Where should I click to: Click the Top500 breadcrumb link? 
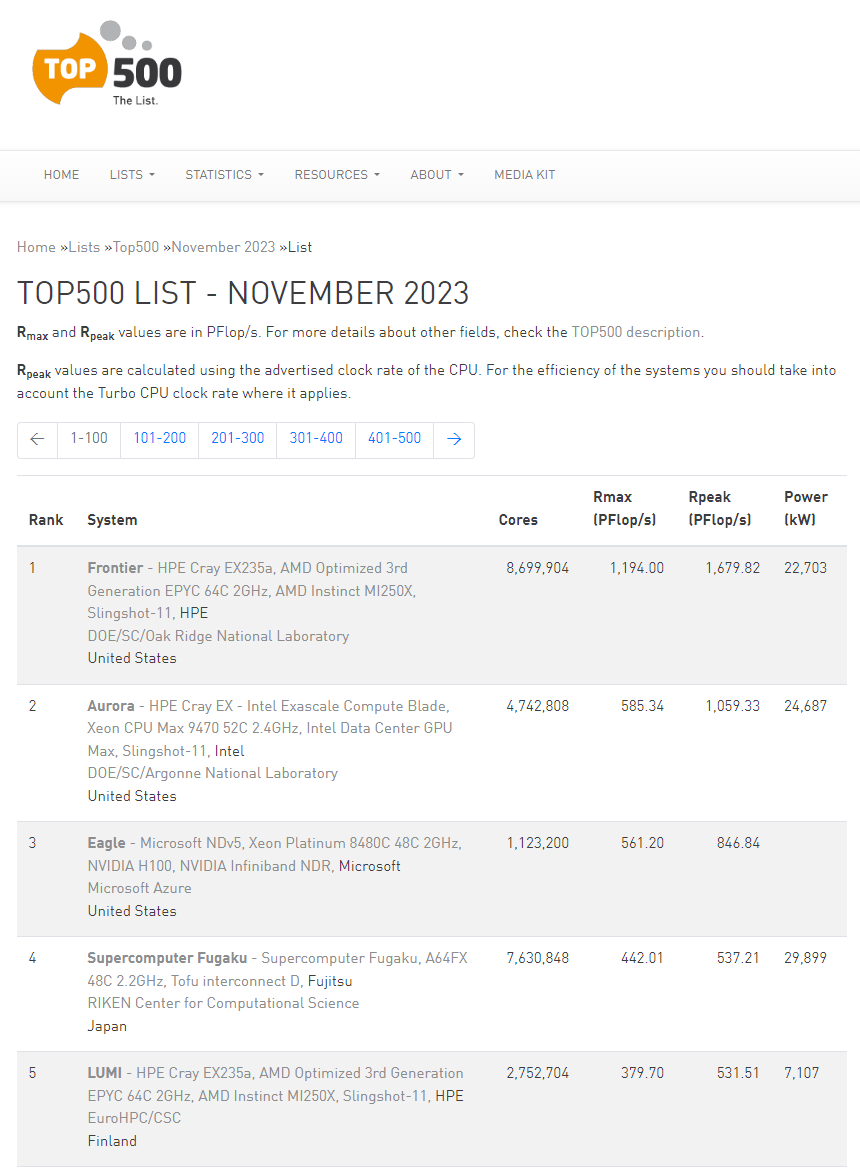pyautogui.click(x=136, y=247)
